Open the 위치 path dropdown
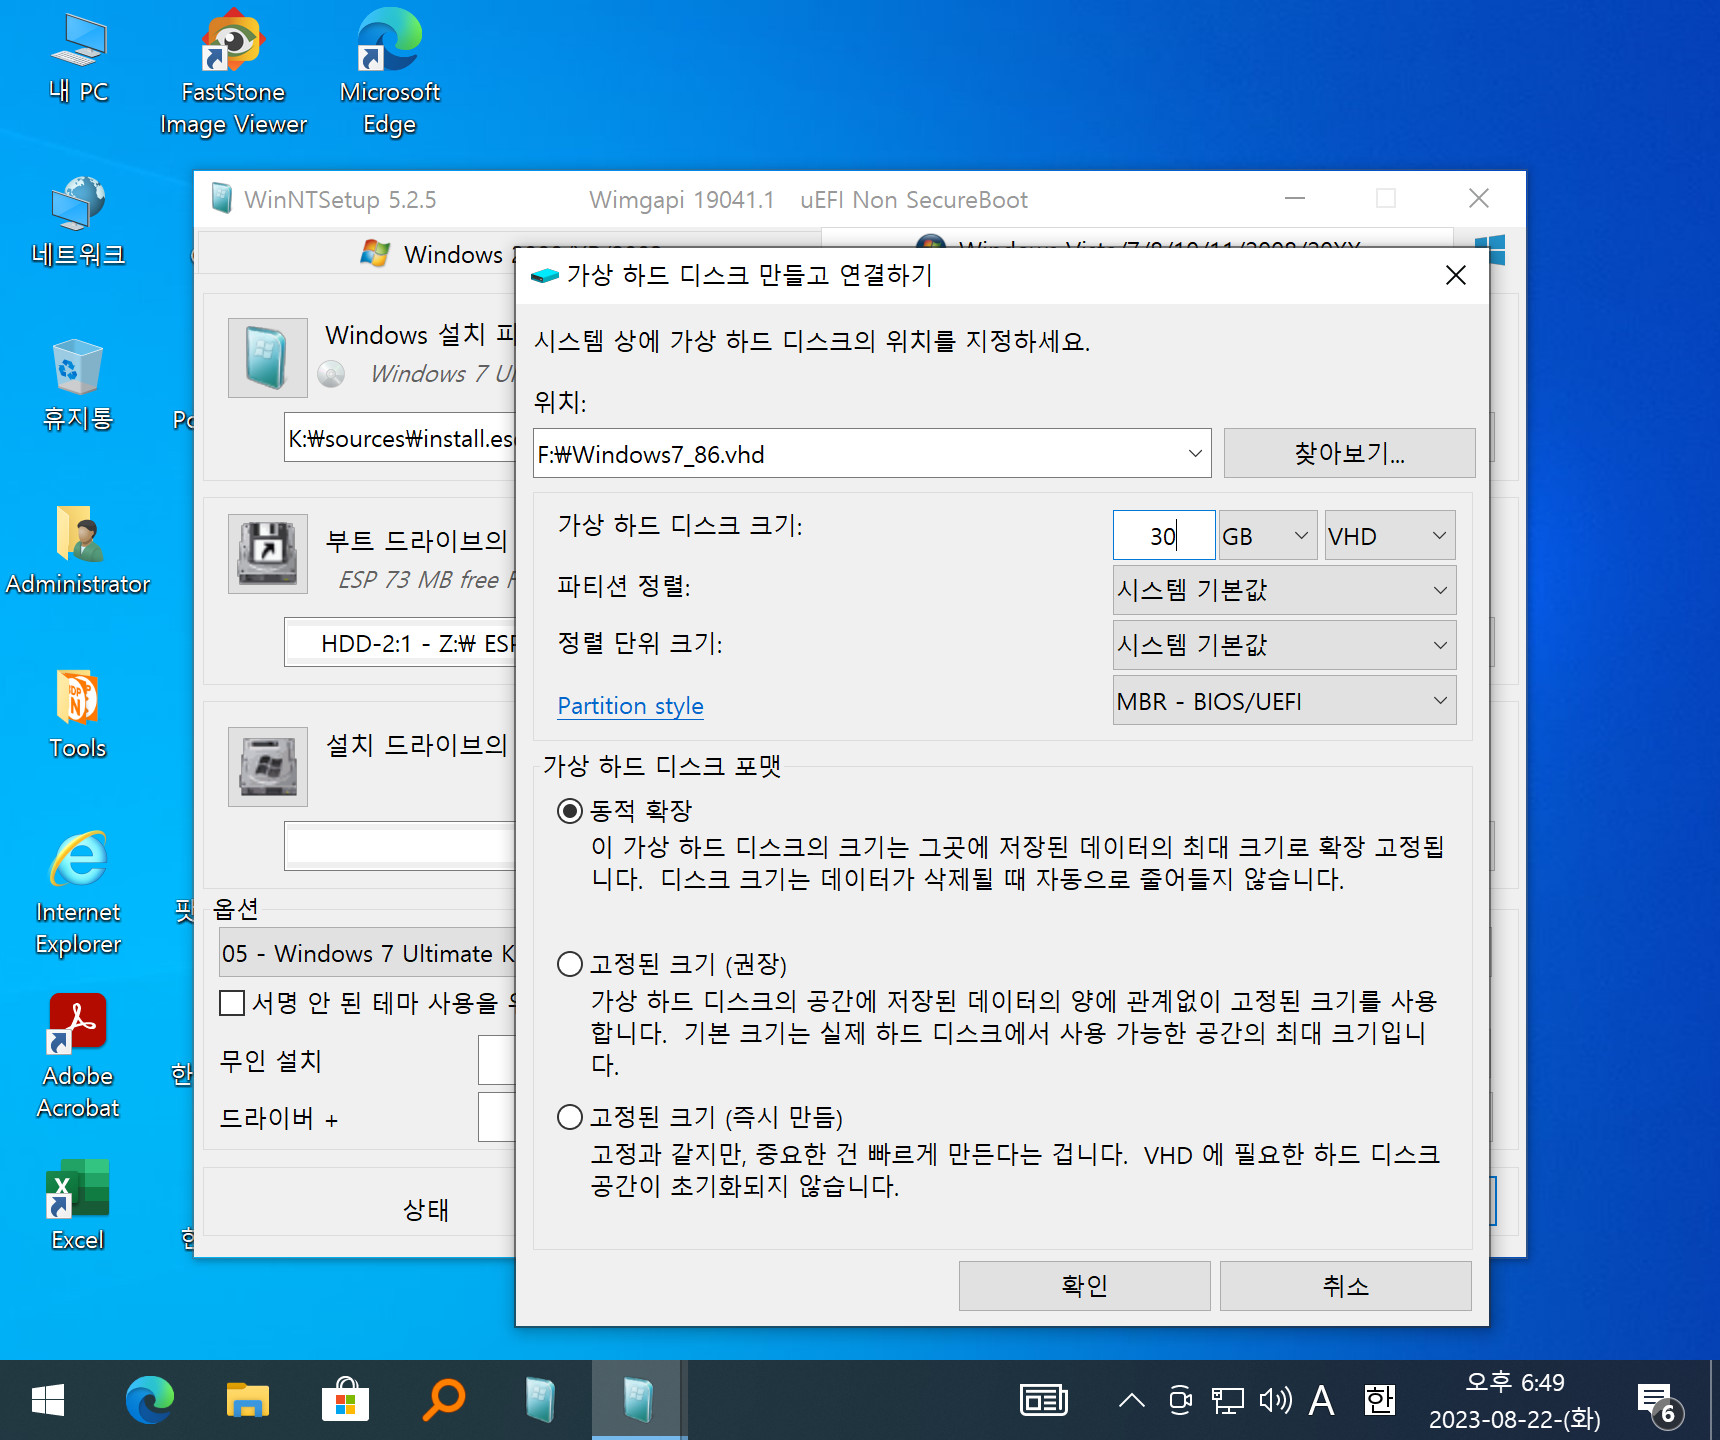The image size is (1720, 1440). (x=1195, y=454)
